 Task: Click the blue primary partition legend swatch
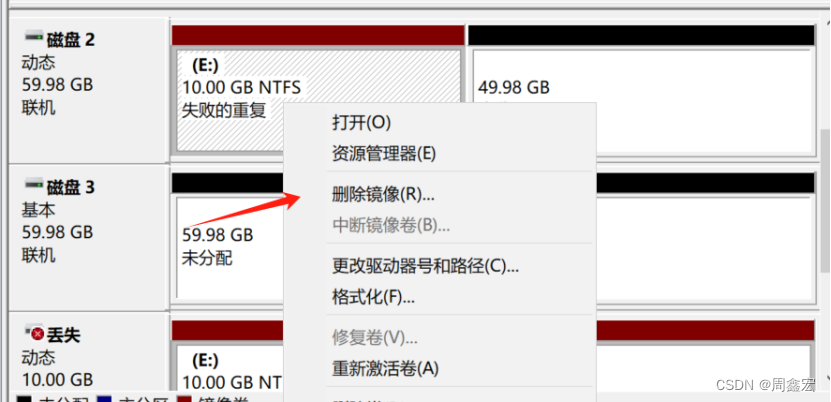(x=104, y=399)
